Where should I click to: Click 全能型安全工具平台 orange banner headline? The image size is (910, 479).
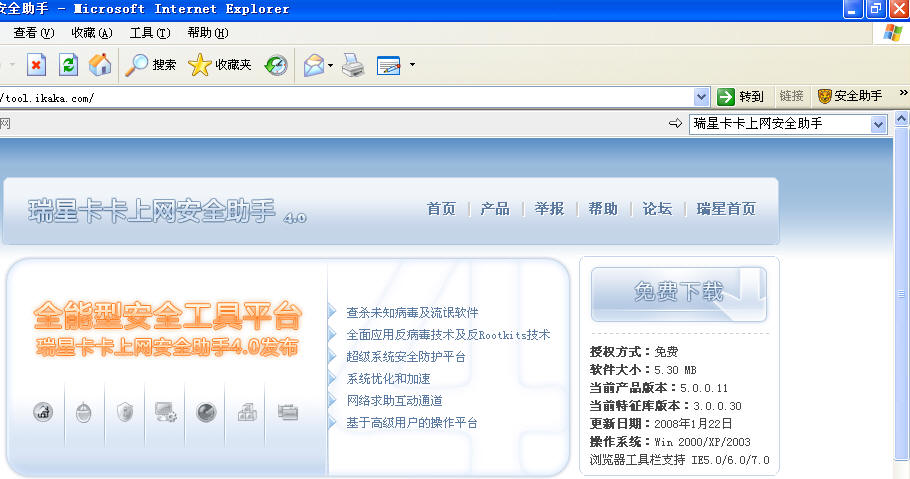coord(167,316)
